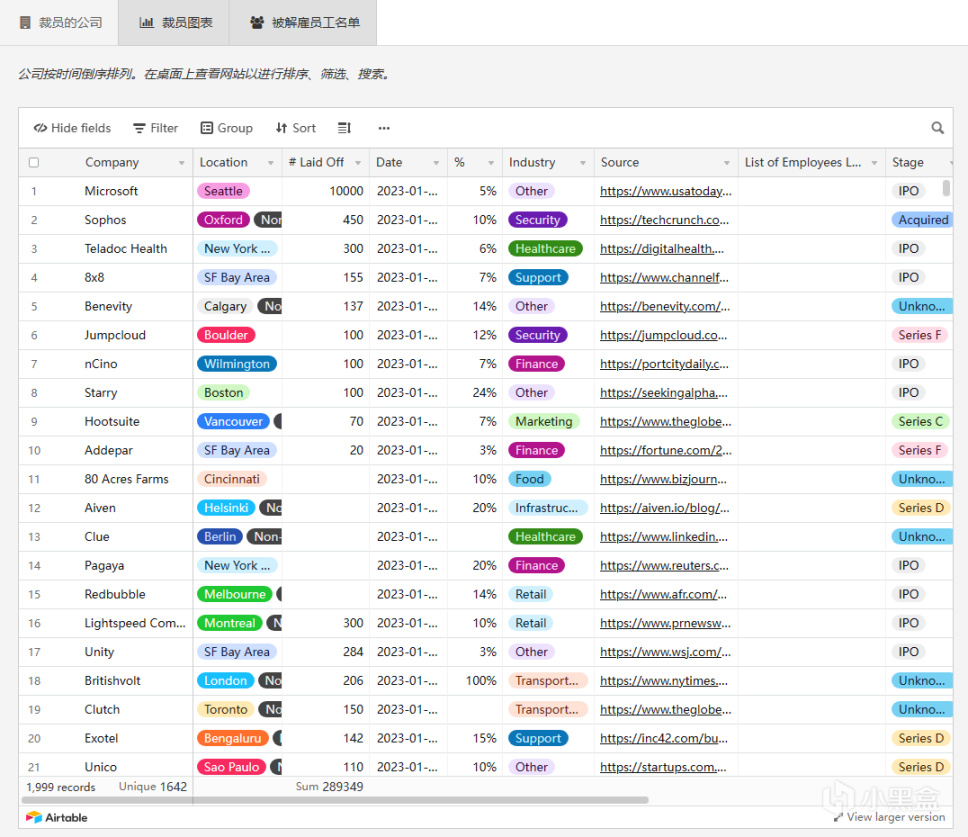Click Hide fields in toolbar
Viewport: 968px width, 837px height.
(x=72, y=128)
